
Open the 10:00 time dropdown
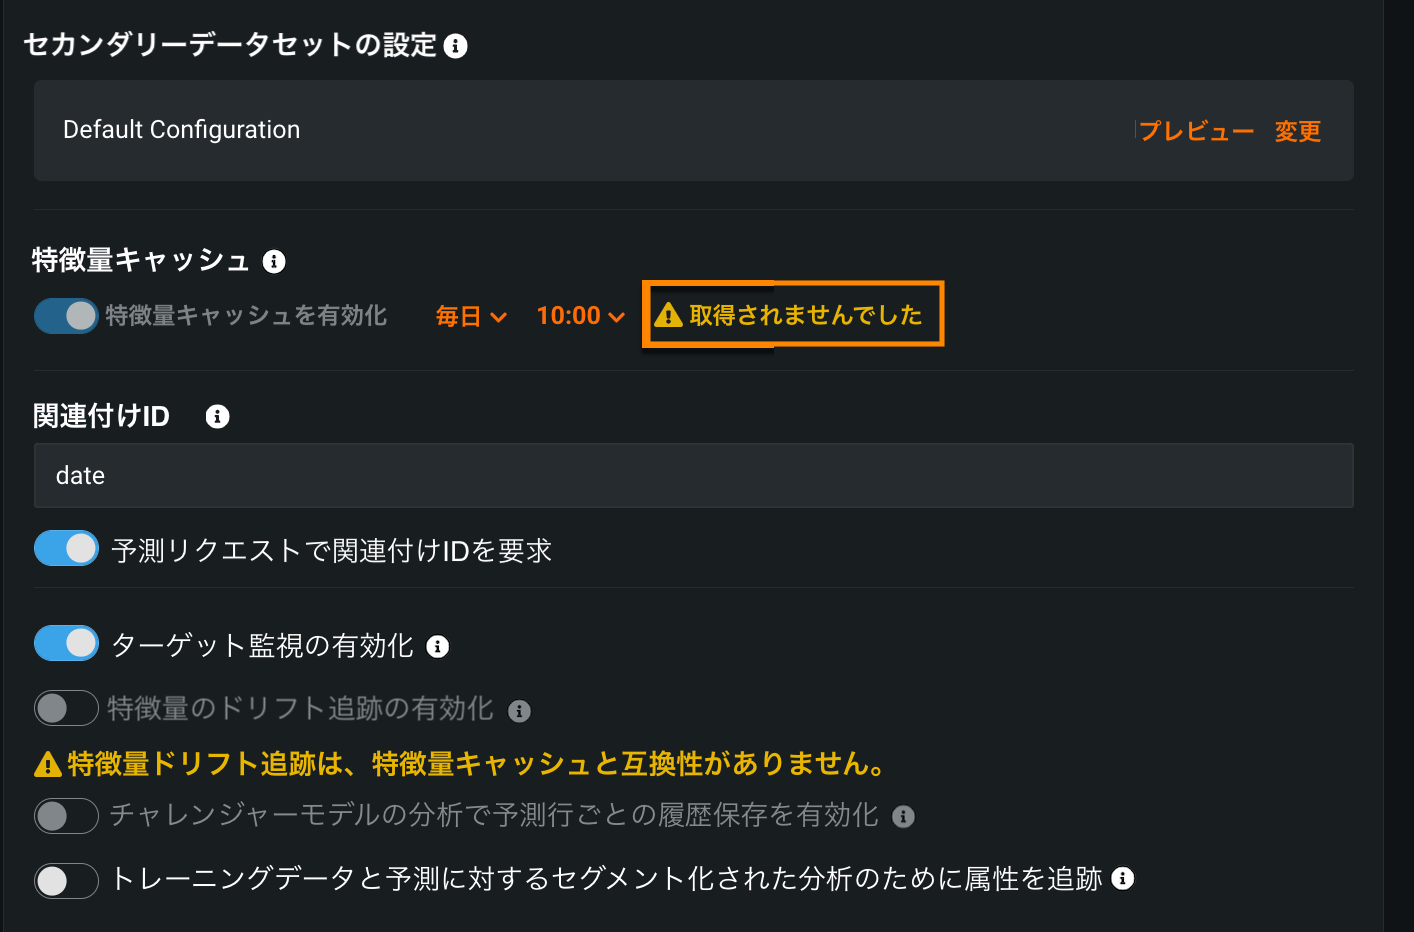[x=580, y=316]
